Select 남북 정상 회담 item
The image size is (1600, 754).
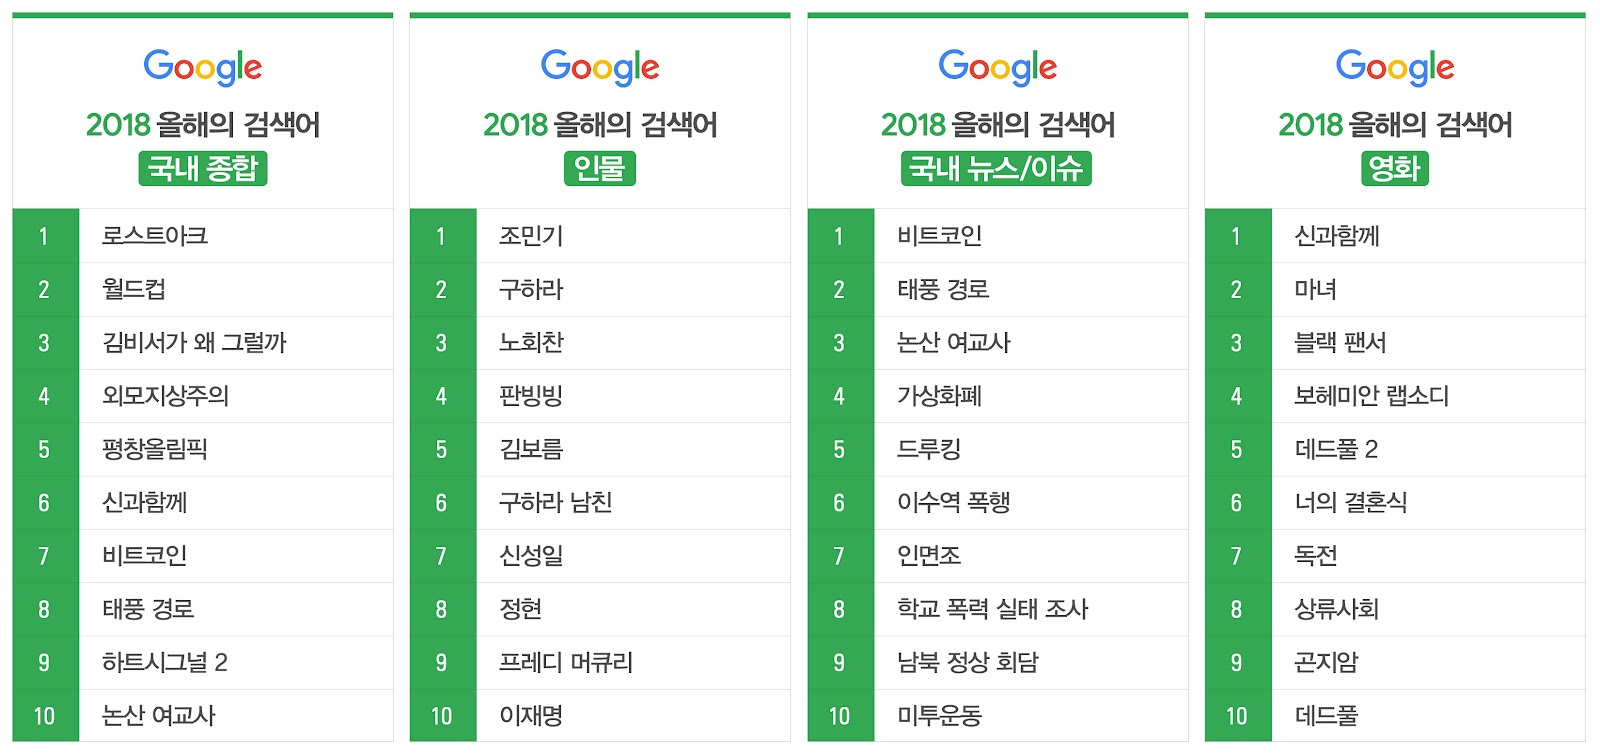pos(967,663)
